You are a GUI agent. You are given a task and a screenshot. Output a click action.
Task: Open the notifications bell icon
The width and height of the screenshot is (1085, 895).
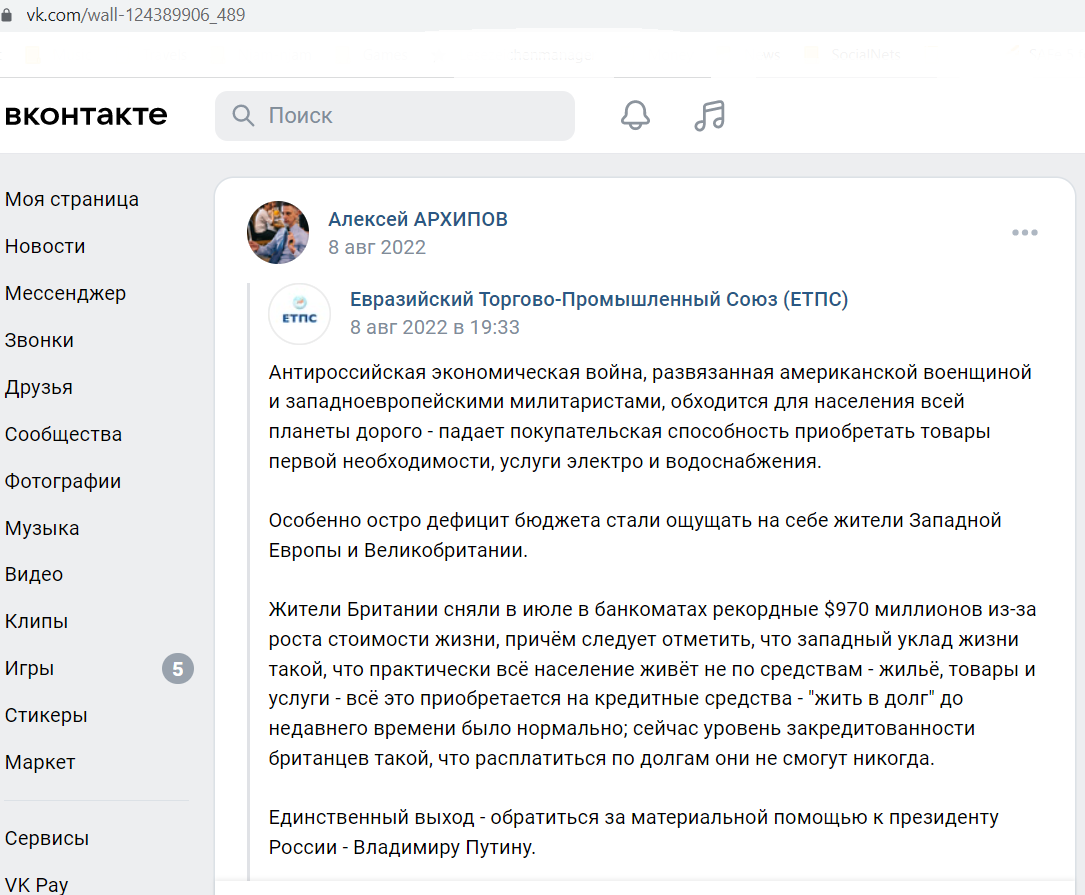coord(635,115)
